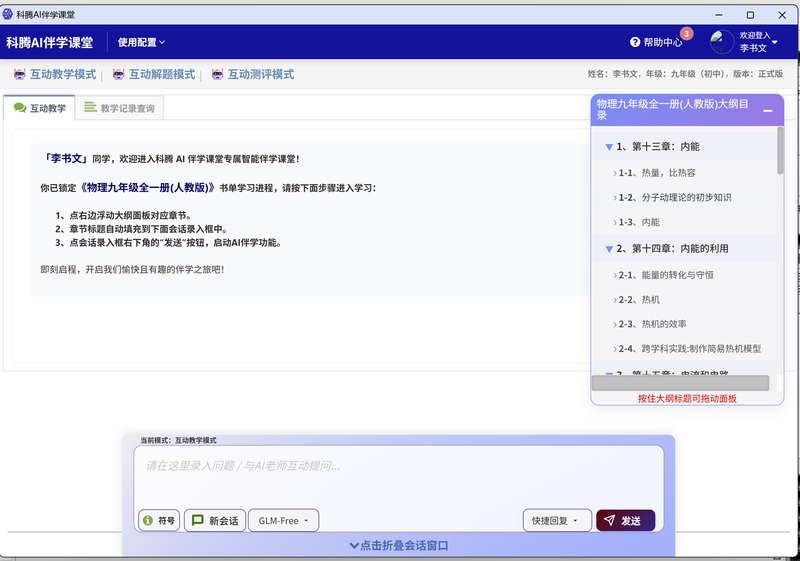
Task: Click the 互动教学模式 robot icon
Action: pyautogui.click(x=20, y=75)
